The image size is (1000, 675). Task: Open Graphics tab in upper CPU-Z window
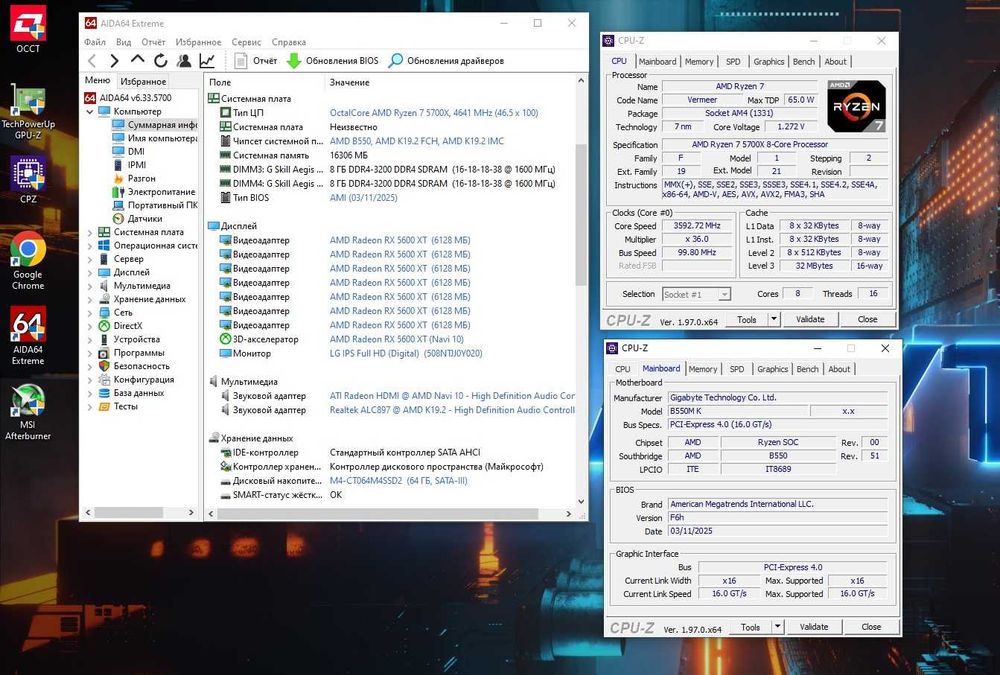click(x=768, y=61)
